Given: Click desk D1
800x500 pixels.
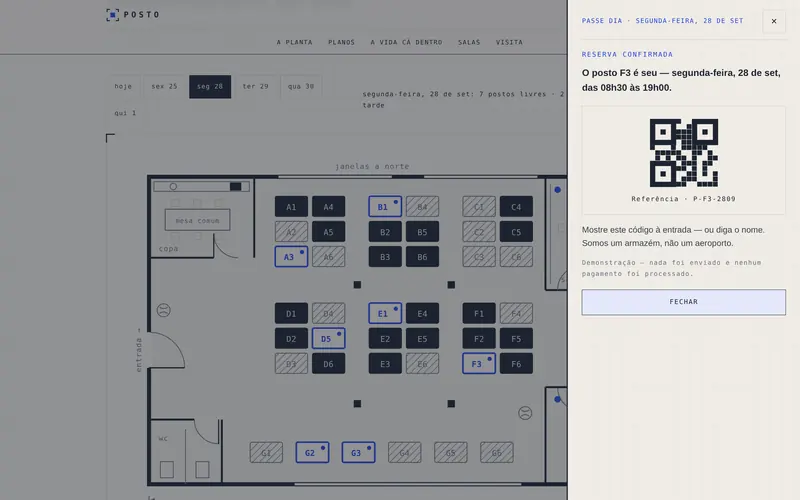Looking at the screenshot, I should click(x=291, y=313).
